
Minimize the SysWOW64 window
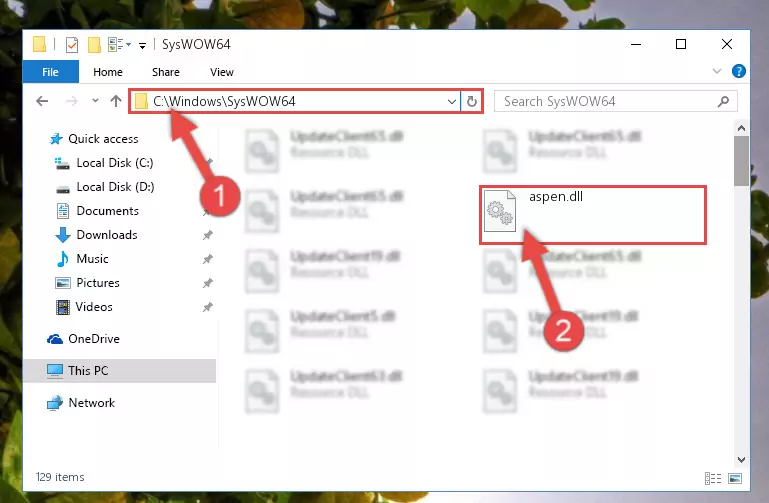[x=636, y=45]
